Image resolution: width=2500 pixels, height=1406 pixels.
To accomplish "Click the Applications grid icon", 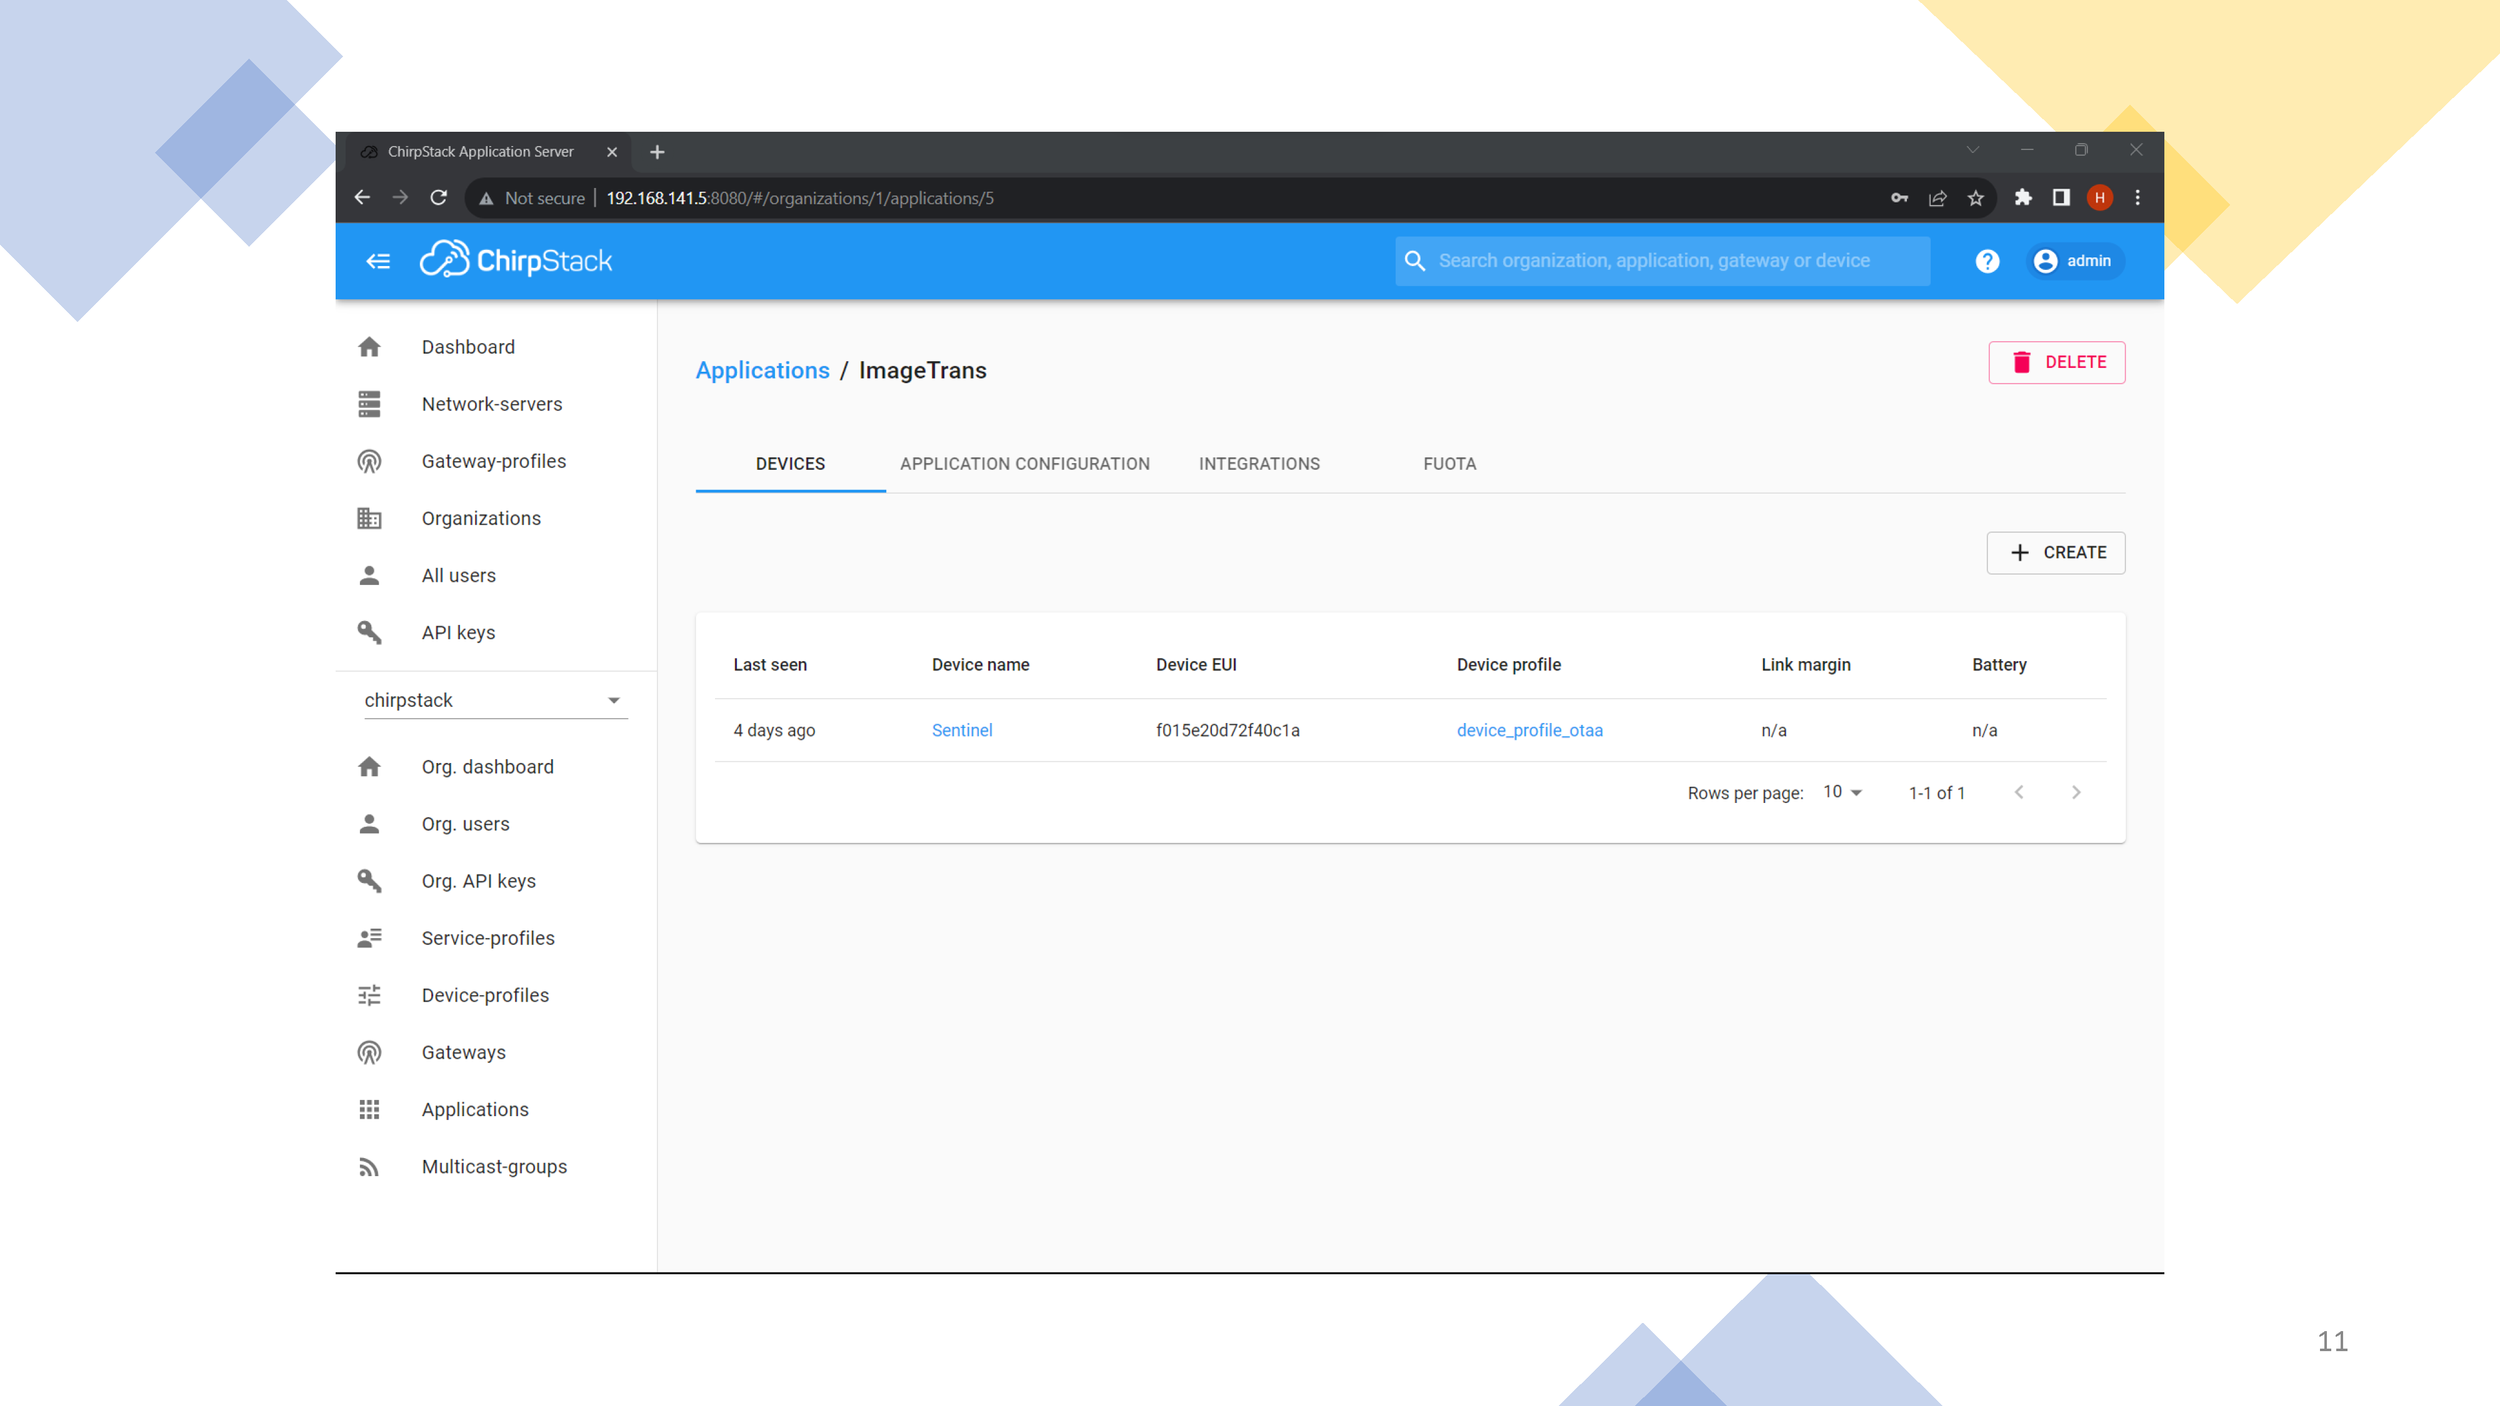I will click(x=369, y=1109).
